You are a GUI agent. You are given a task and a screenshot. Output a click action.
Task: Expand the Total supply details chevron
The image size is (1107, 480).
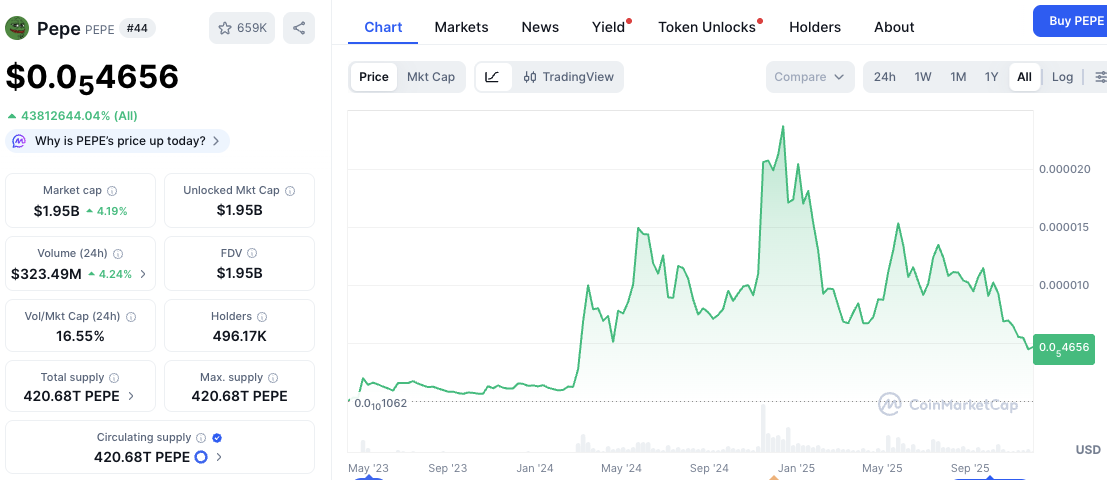coord(131,396)
